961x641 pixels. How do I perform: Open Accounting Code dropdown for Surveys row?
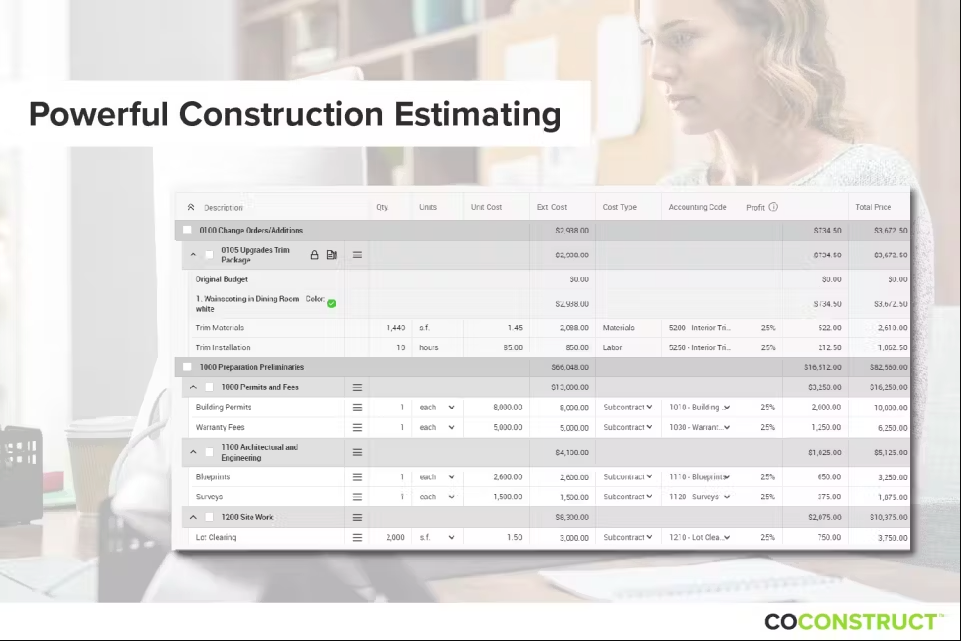(x=726, y=497)
